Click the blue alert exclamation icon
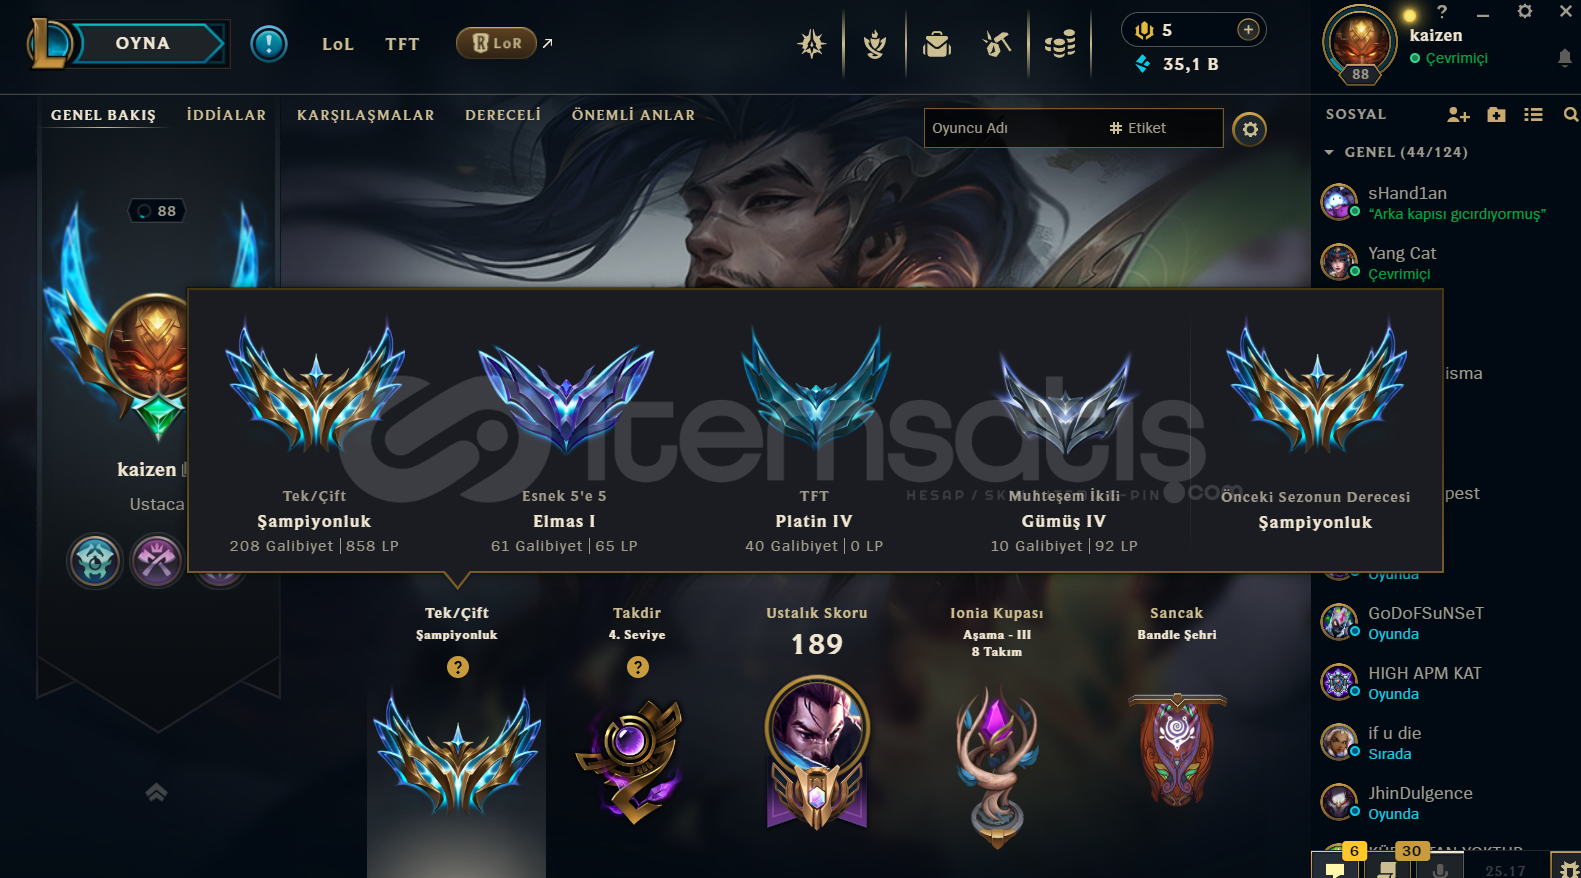The height and width of the screenshot is (878, 1581). coord(268,44)
